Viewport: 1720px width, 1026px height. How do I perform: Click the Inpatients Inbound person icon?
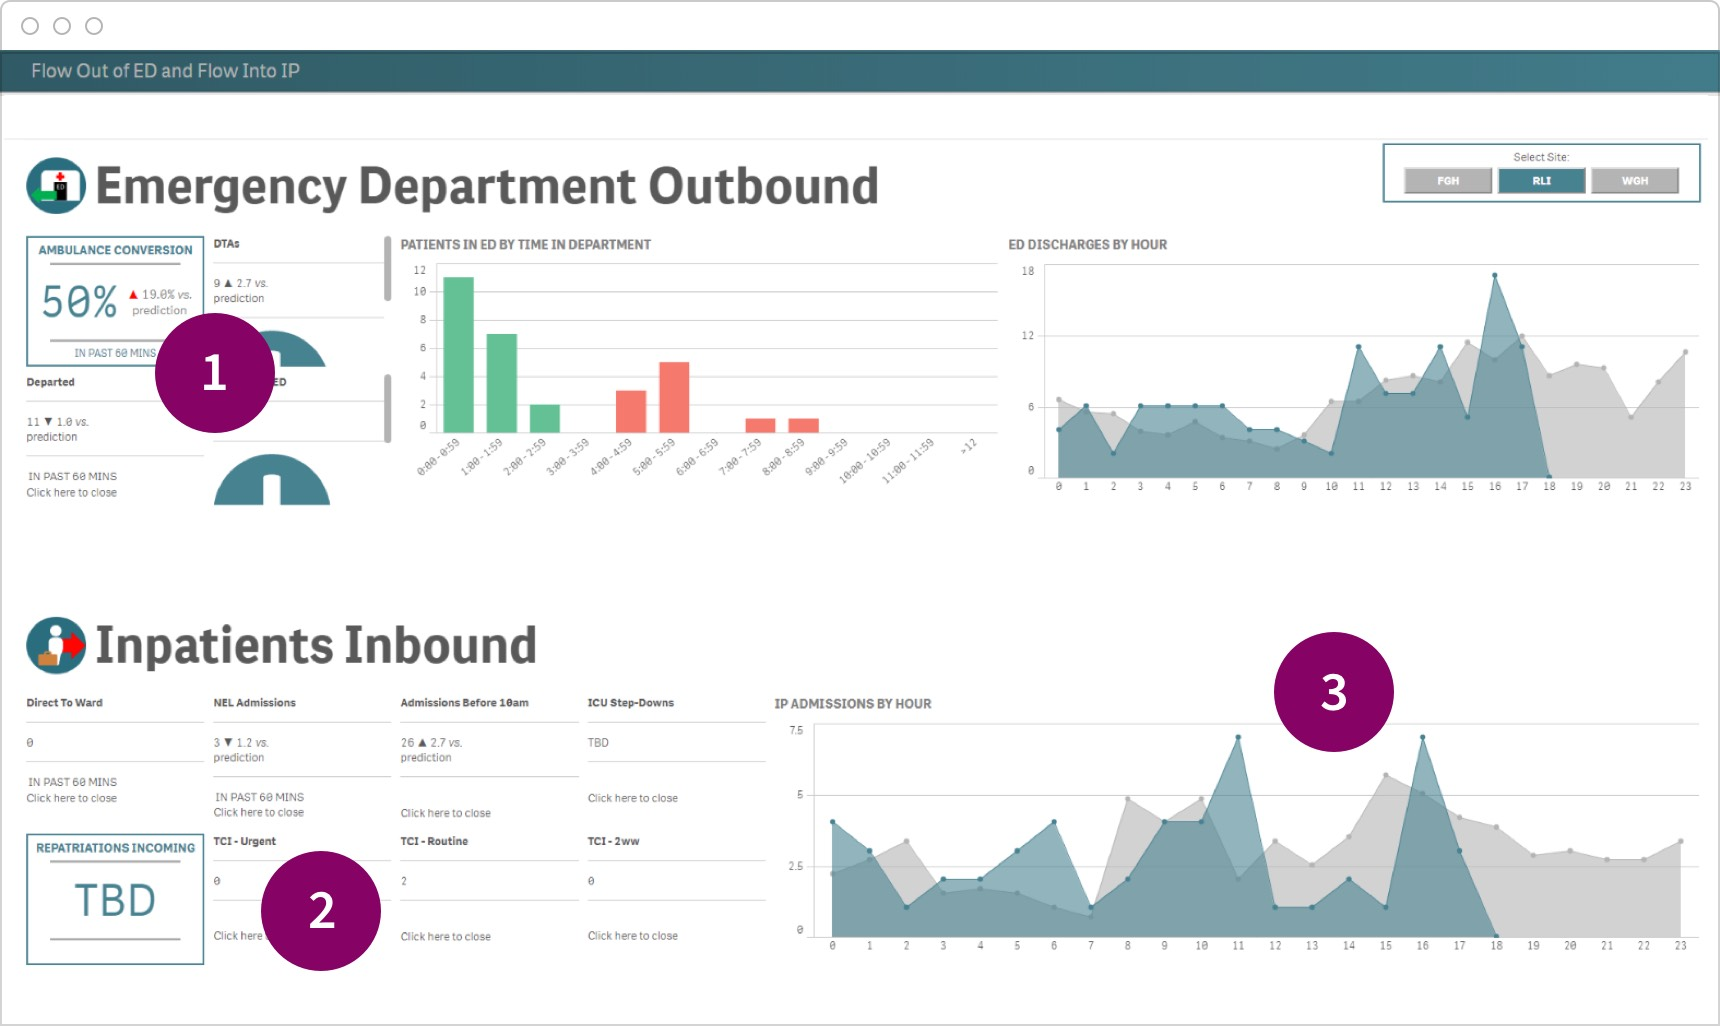coord(55,645)
